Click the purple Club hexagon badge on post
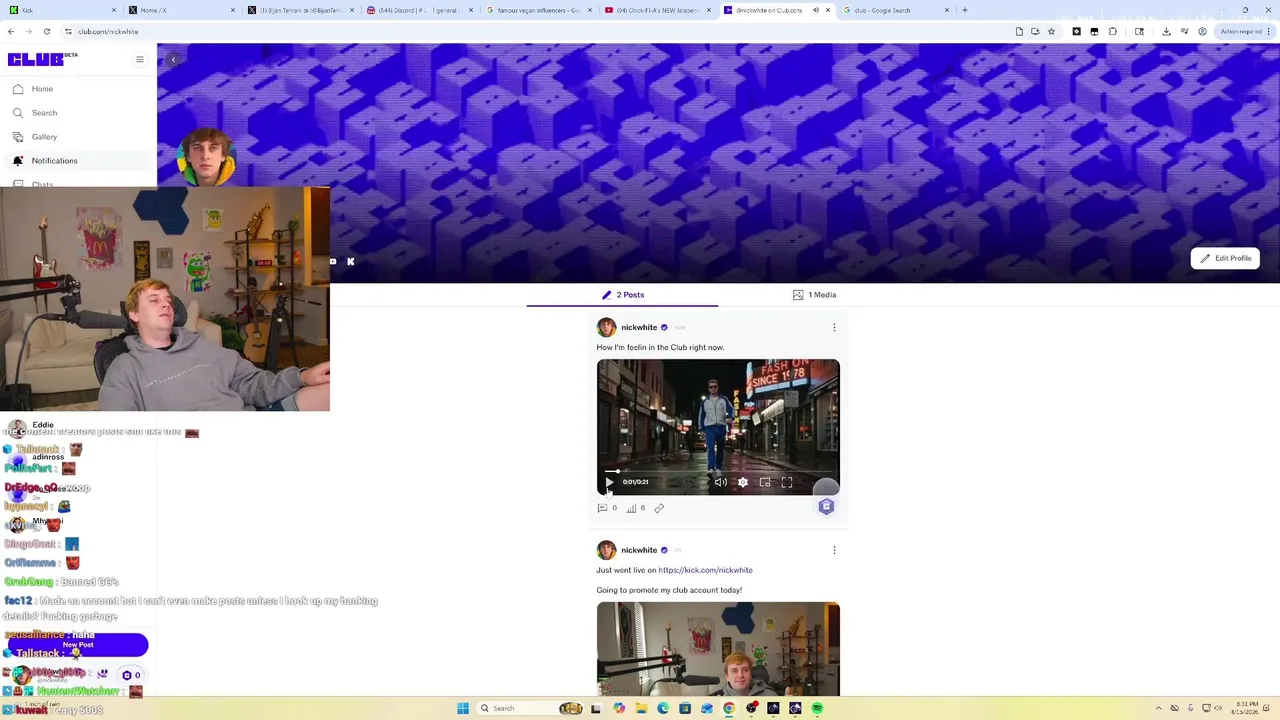The image size is (1280, 720). [x=826, y=507]
